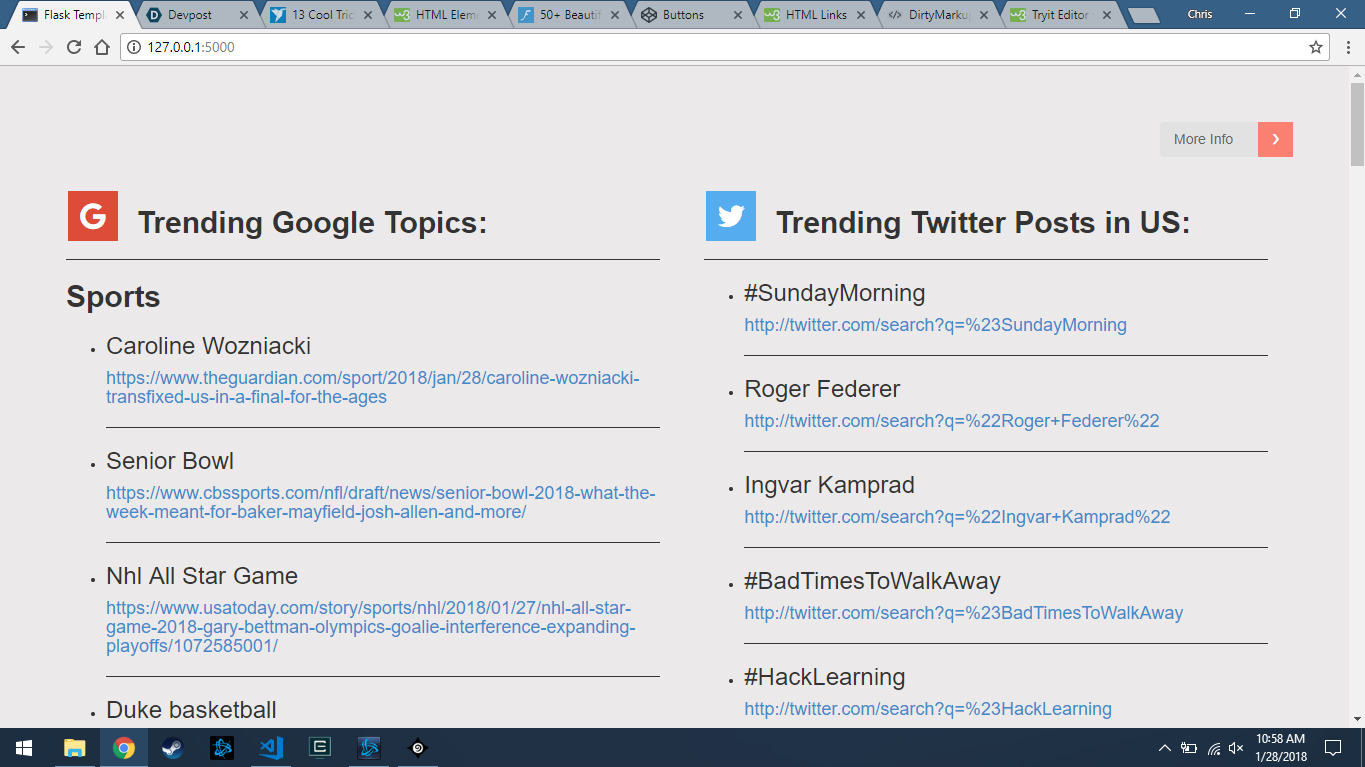The image size is (1365, 767).
Task: Click the browser forward arrow
Action: coord(45,47)
